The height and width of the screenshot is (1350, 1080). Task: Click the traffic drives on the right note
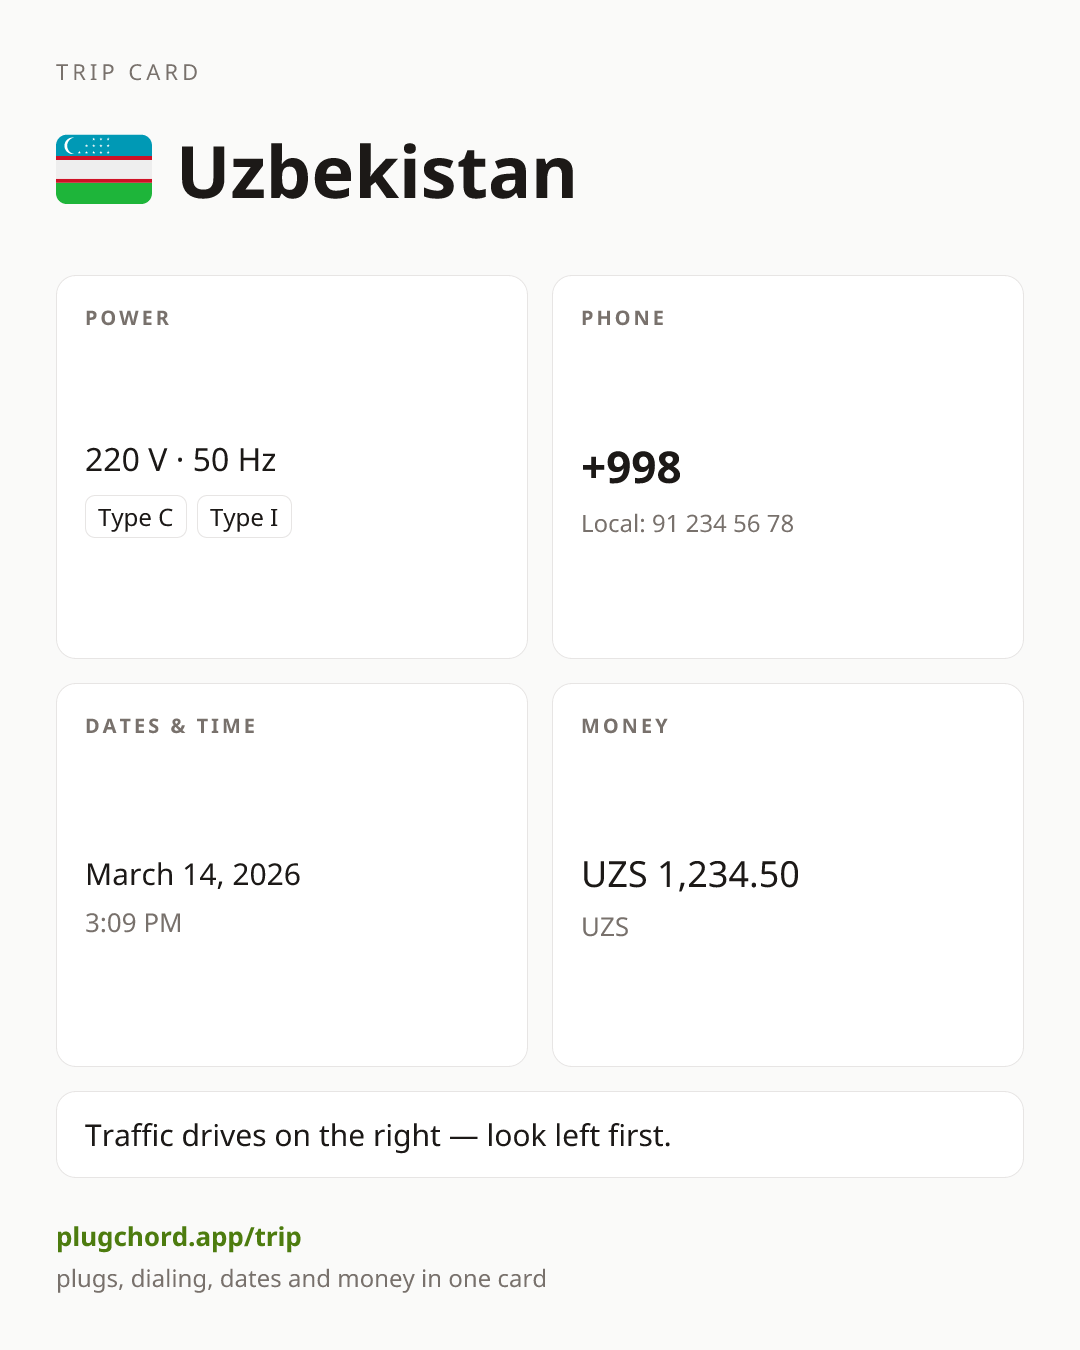point(378,1135)
